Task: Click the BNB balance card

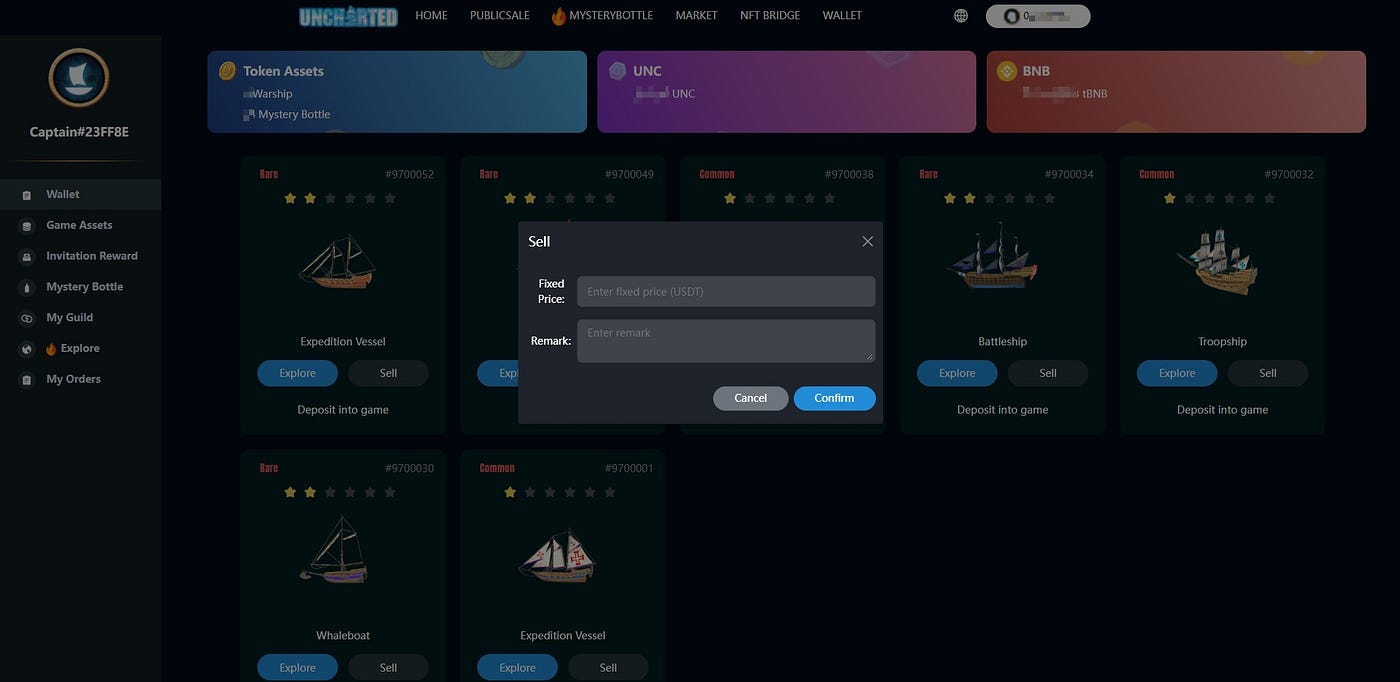Action: click(x=1176, y=92)
